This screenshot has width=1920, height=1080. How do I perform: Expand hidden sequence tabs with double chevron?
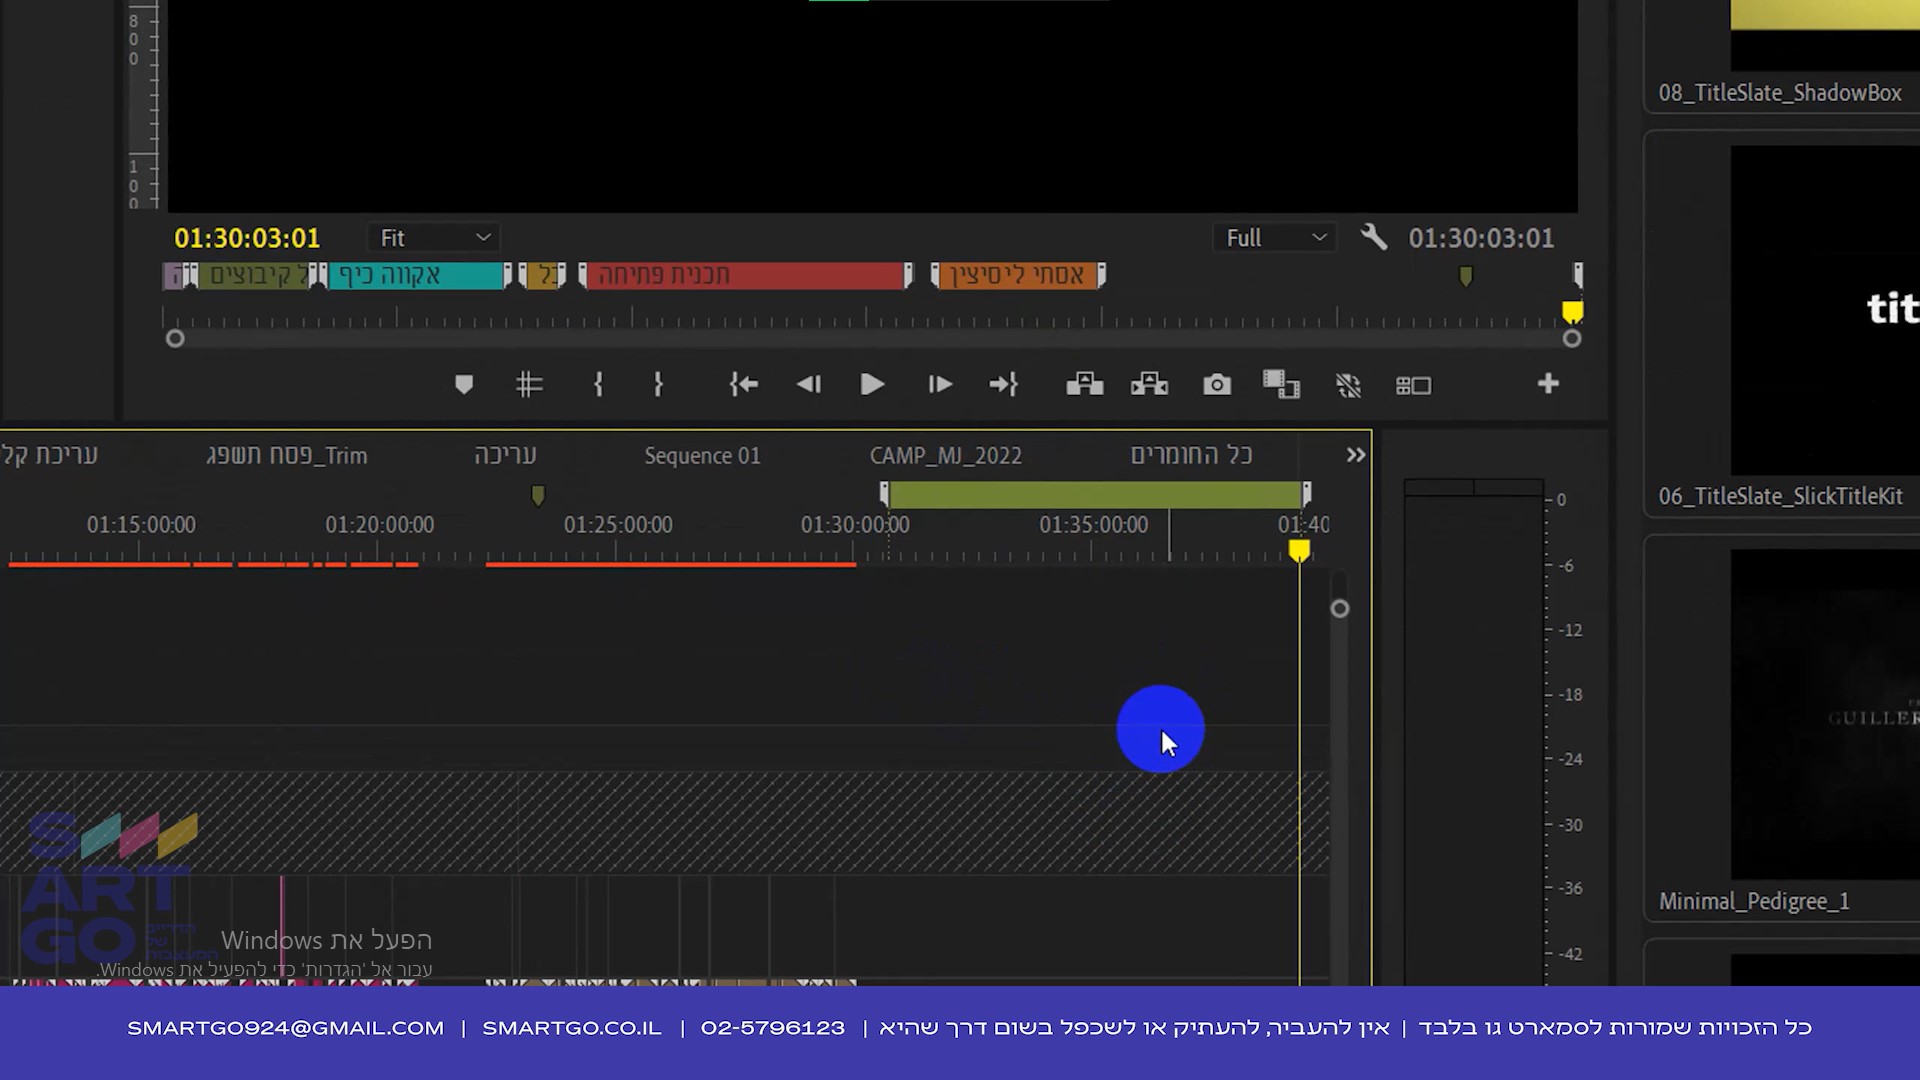1355,456
